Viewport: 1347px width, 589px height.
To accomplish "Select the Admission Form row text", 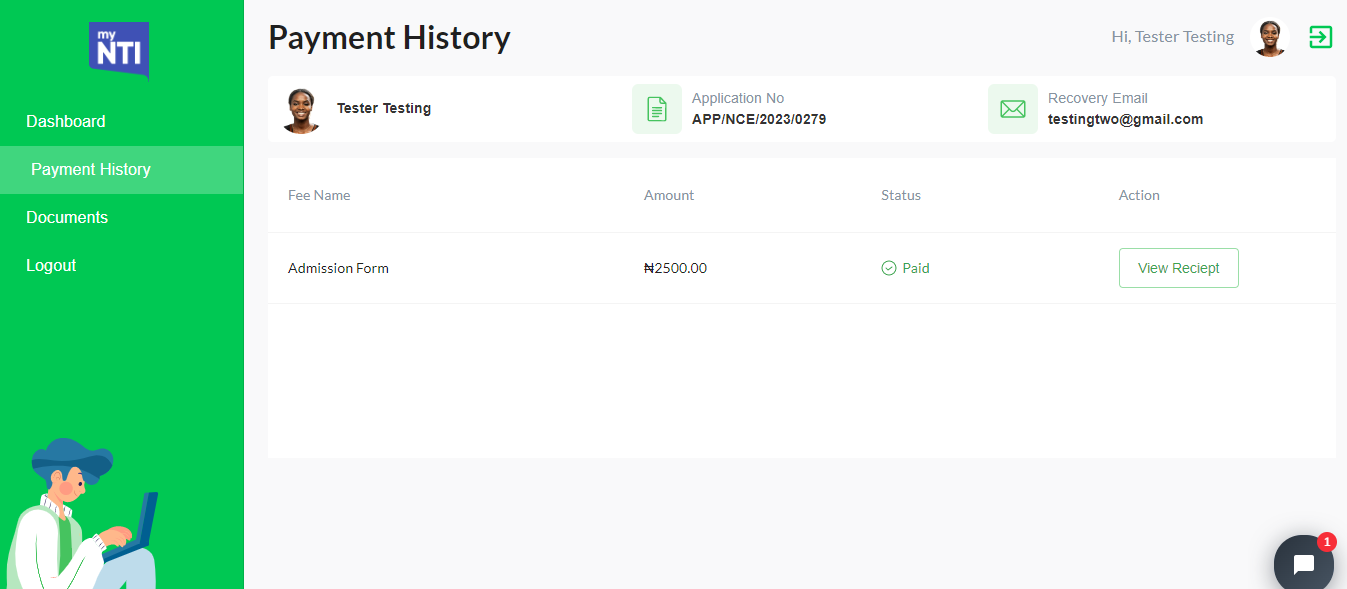I will pos(338,268).
